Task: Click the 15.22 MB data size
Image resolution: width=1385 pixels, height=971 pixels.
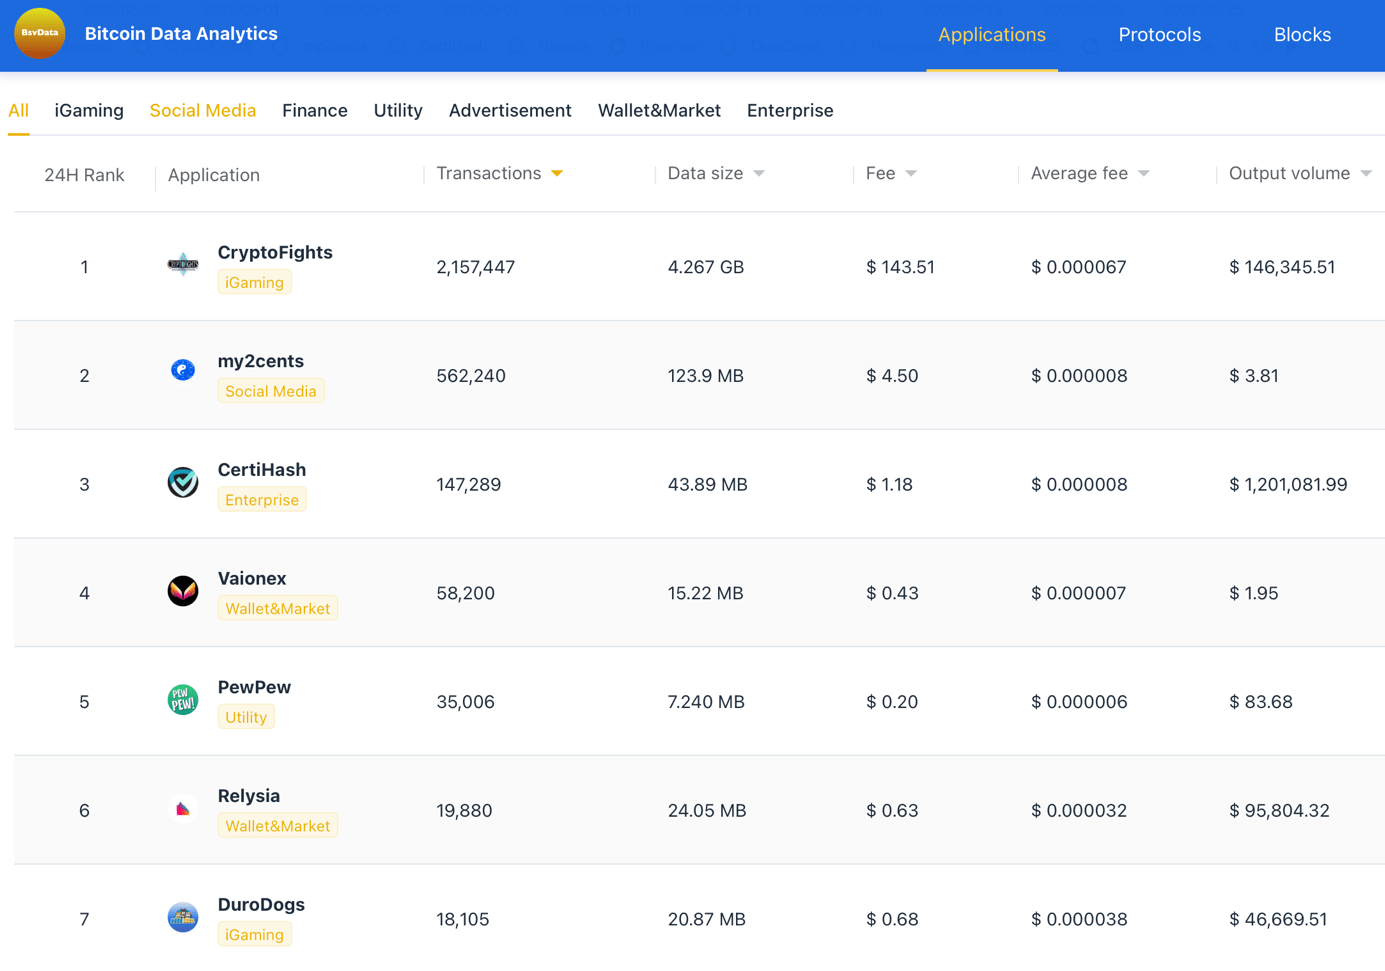Action: 706,594
